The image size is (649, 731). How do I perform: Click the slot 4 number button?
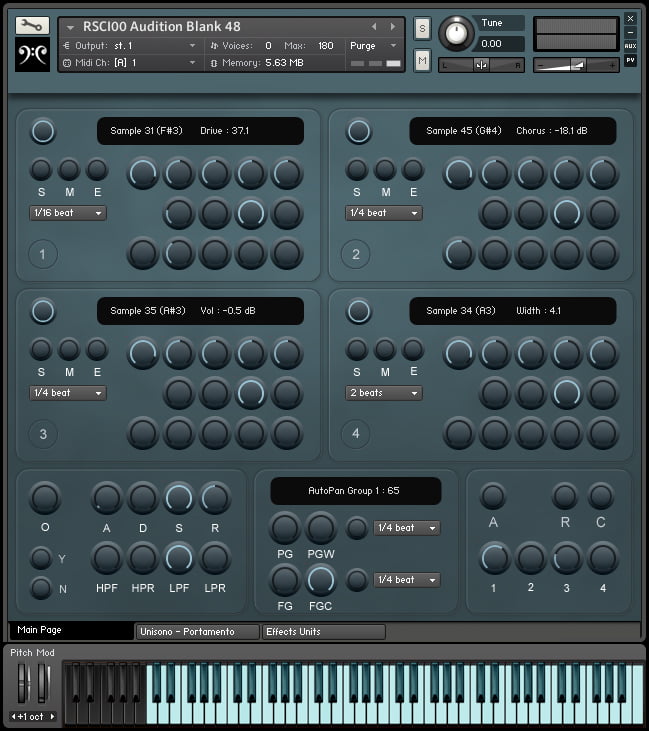[x=356, y=434]
